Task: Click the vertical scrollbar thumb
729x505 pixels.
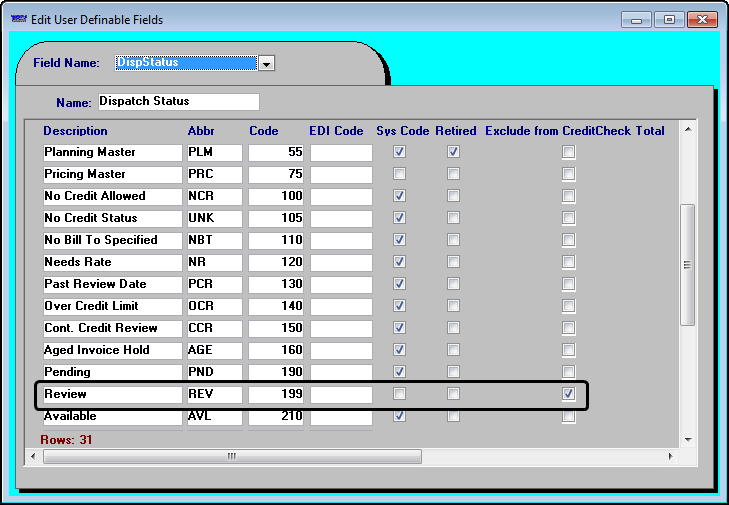Action: pyautogui.click(x=687, y=264)
